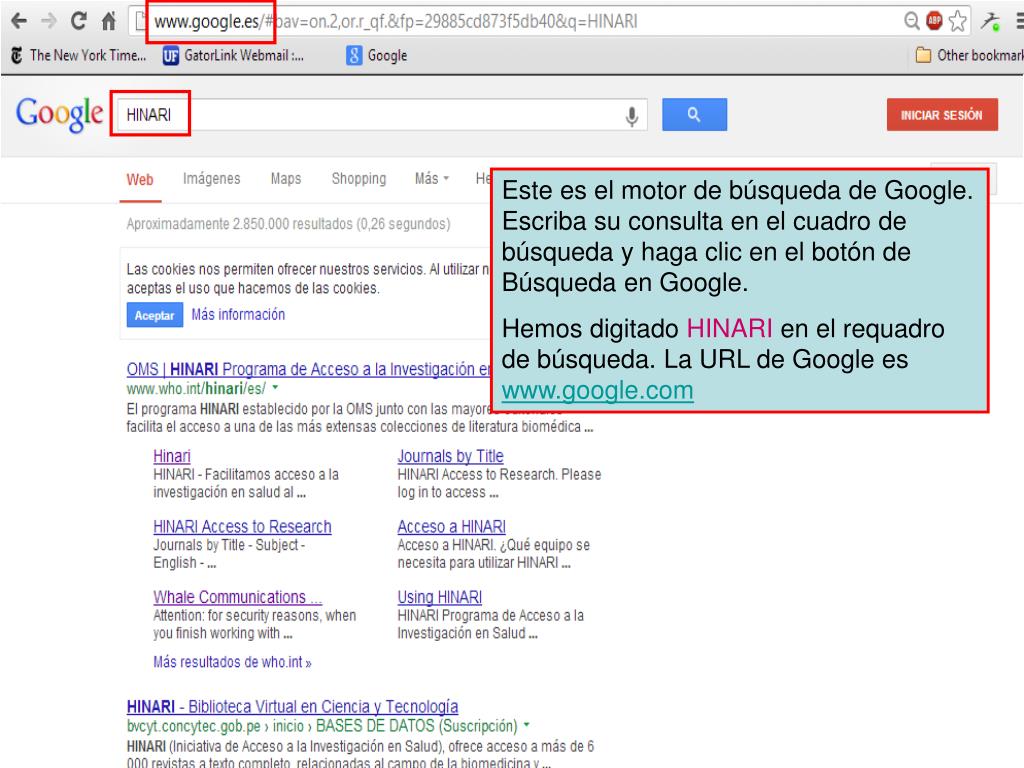Switch to the Imágenes tab
Viewport: 1024px width, 768px height.
pos(212,179)
